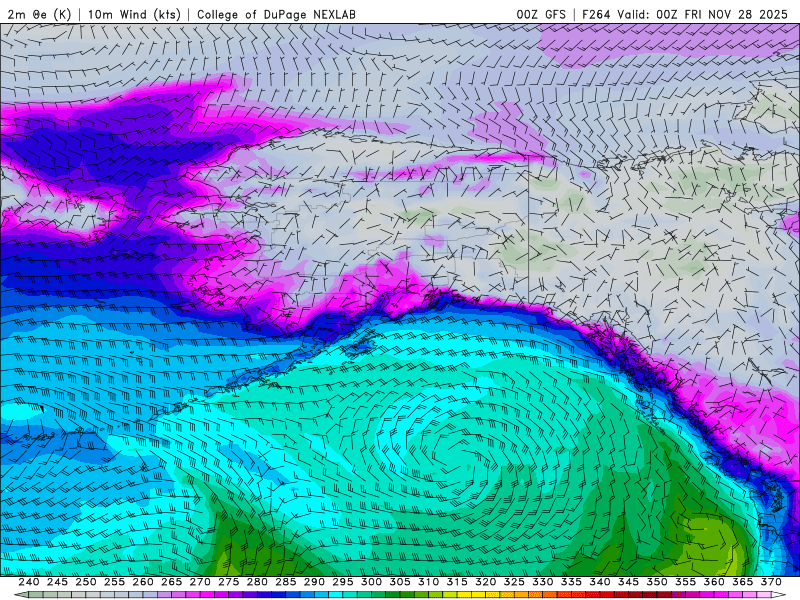Click the 310 value on the color scale
Viewport: 800px width, 600px height.
[429, 582]
